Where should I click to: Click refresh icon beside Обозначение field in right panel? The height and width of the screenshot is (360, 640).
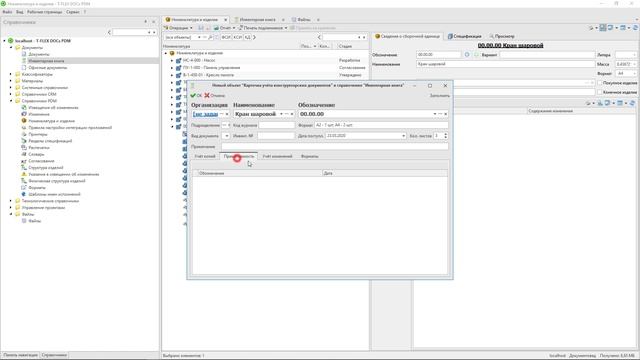click(467, 55)
